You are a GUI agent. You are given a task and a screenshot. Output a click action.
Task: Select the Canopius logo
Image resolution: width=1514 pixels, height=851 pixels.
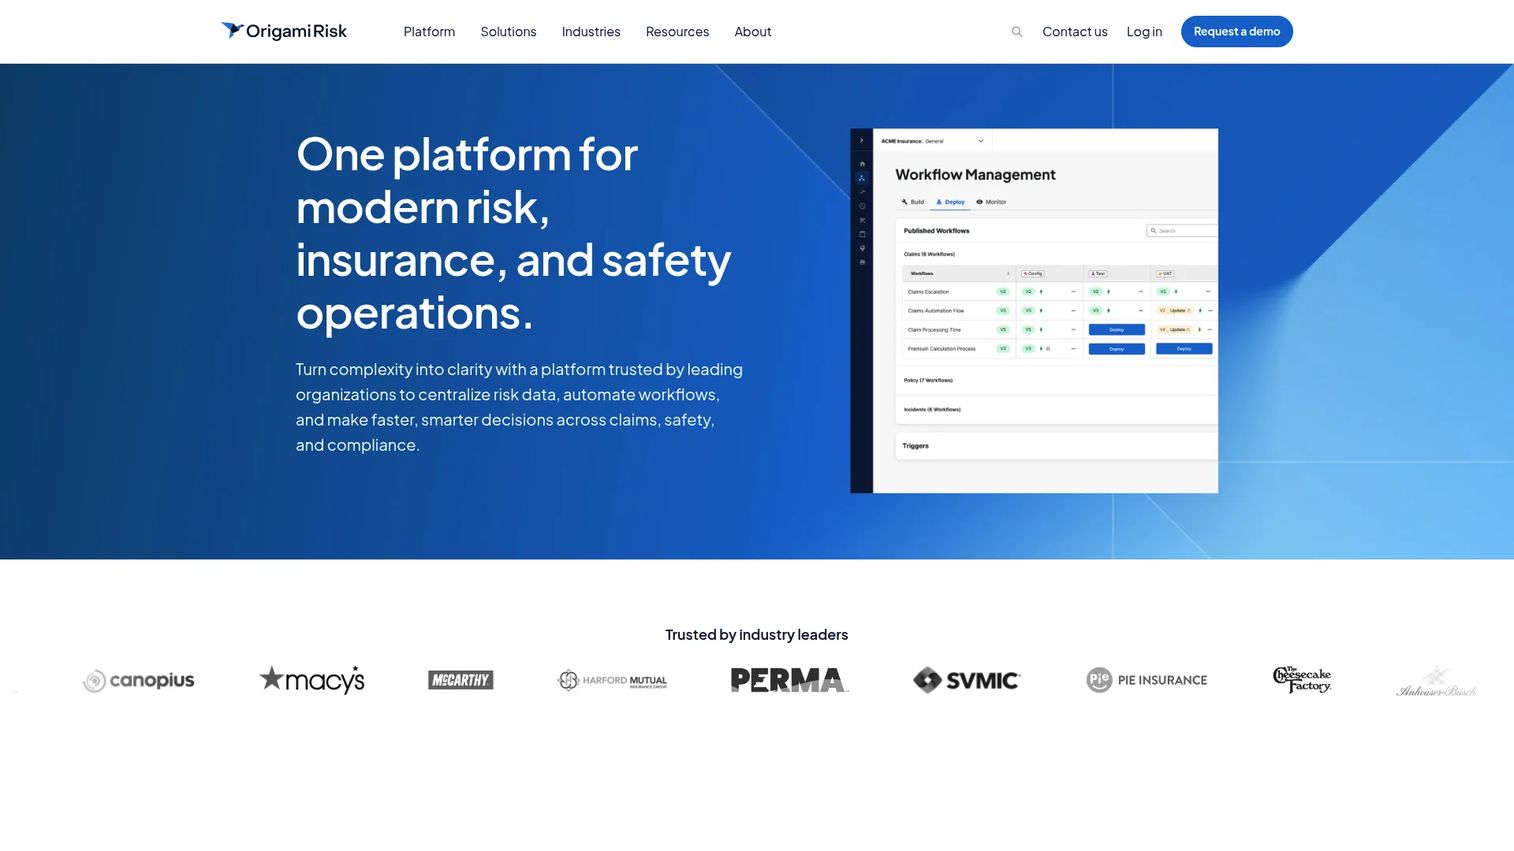pyautogui.click(x=139, y=680)
